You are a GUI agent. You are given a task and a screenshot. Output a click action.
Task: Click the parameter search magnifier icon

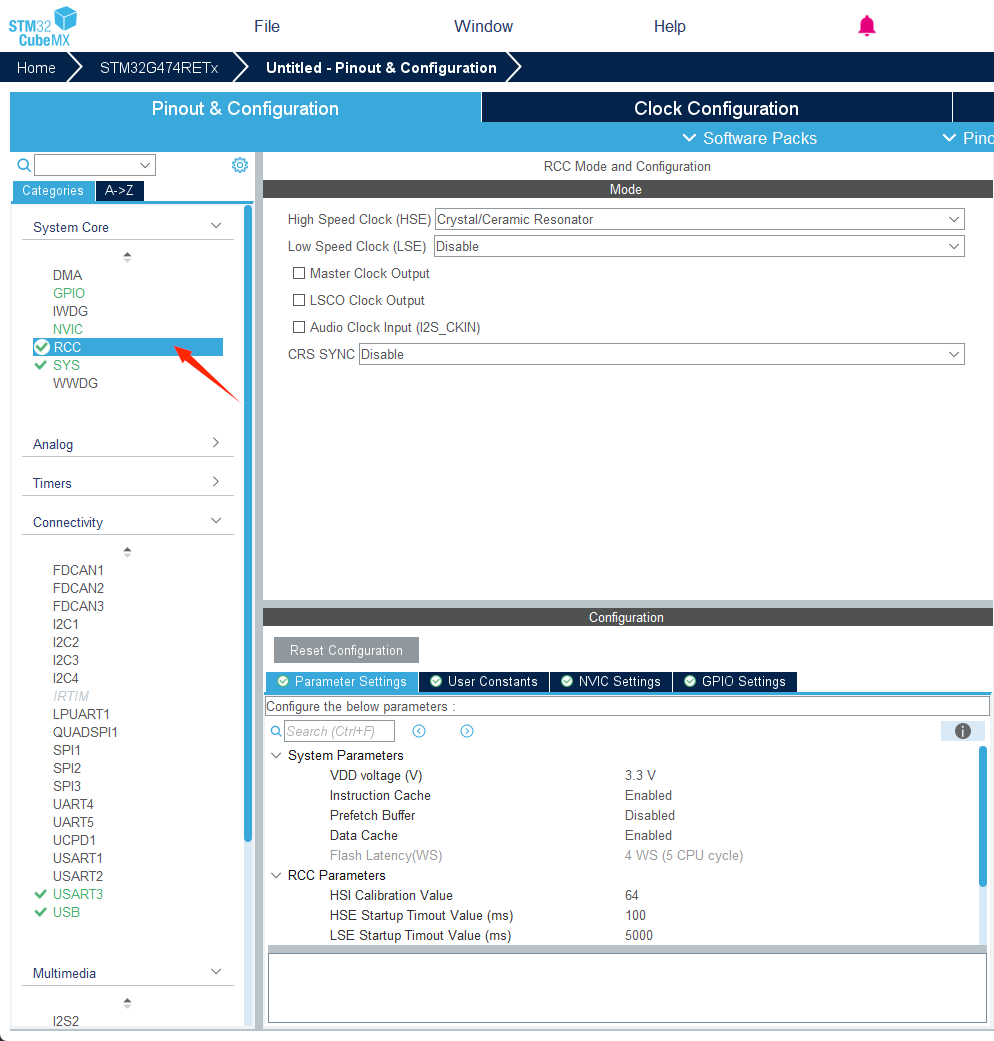coord(276,731)
